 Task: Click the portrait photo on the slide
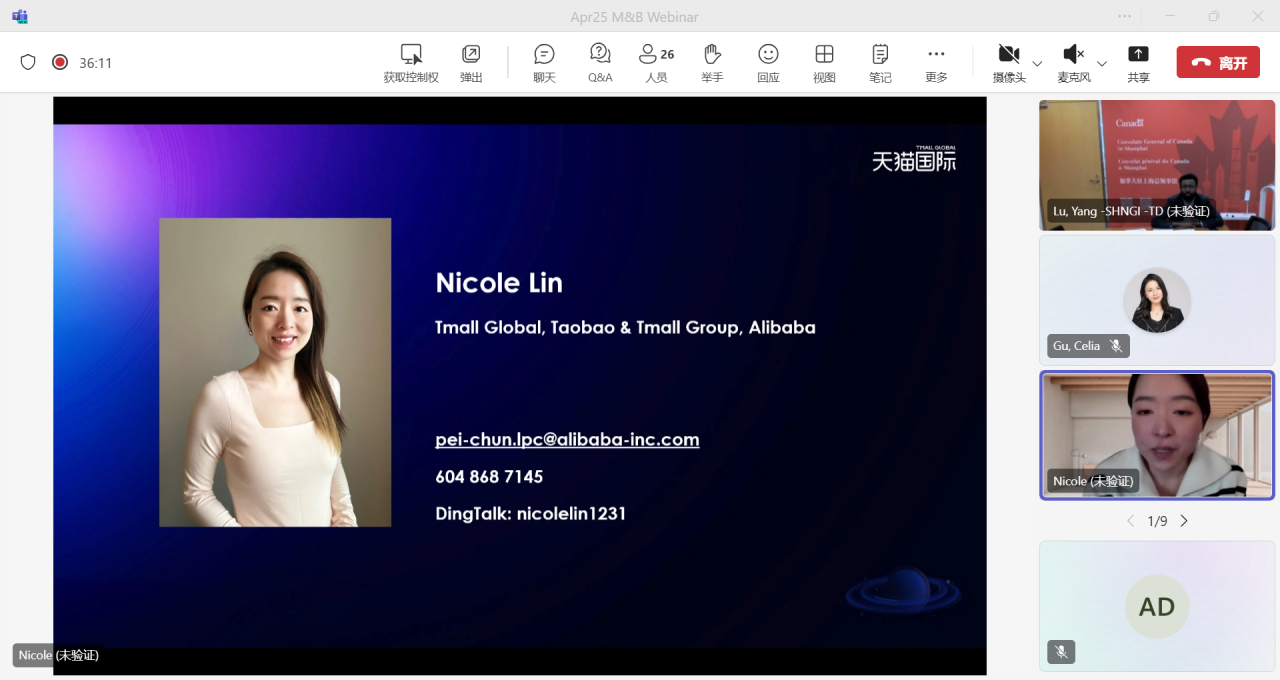coord(275,372)
